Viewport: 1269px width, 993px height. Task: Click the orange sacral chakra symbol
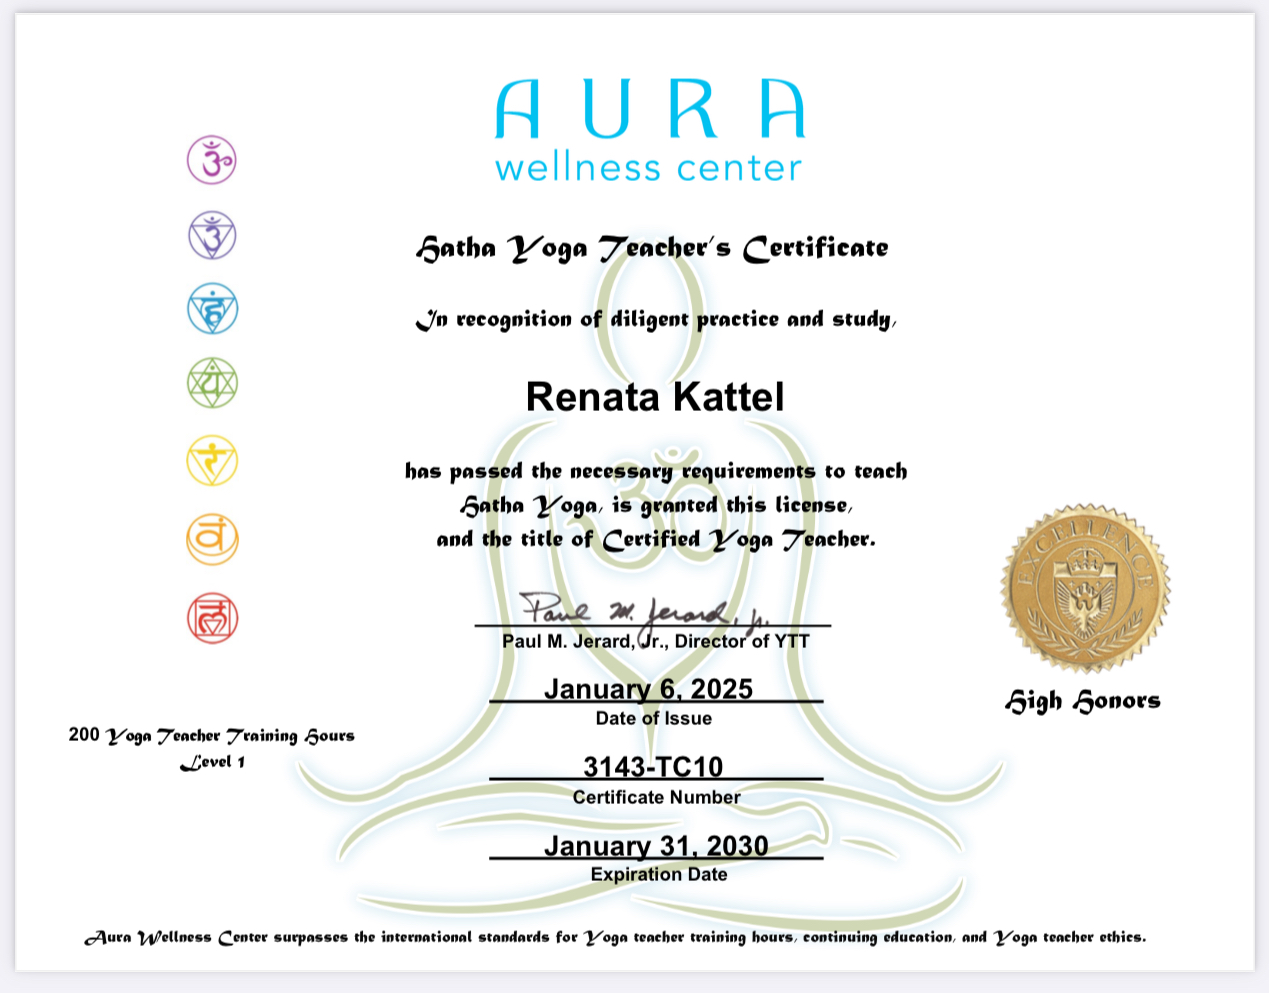pos(212,539)
